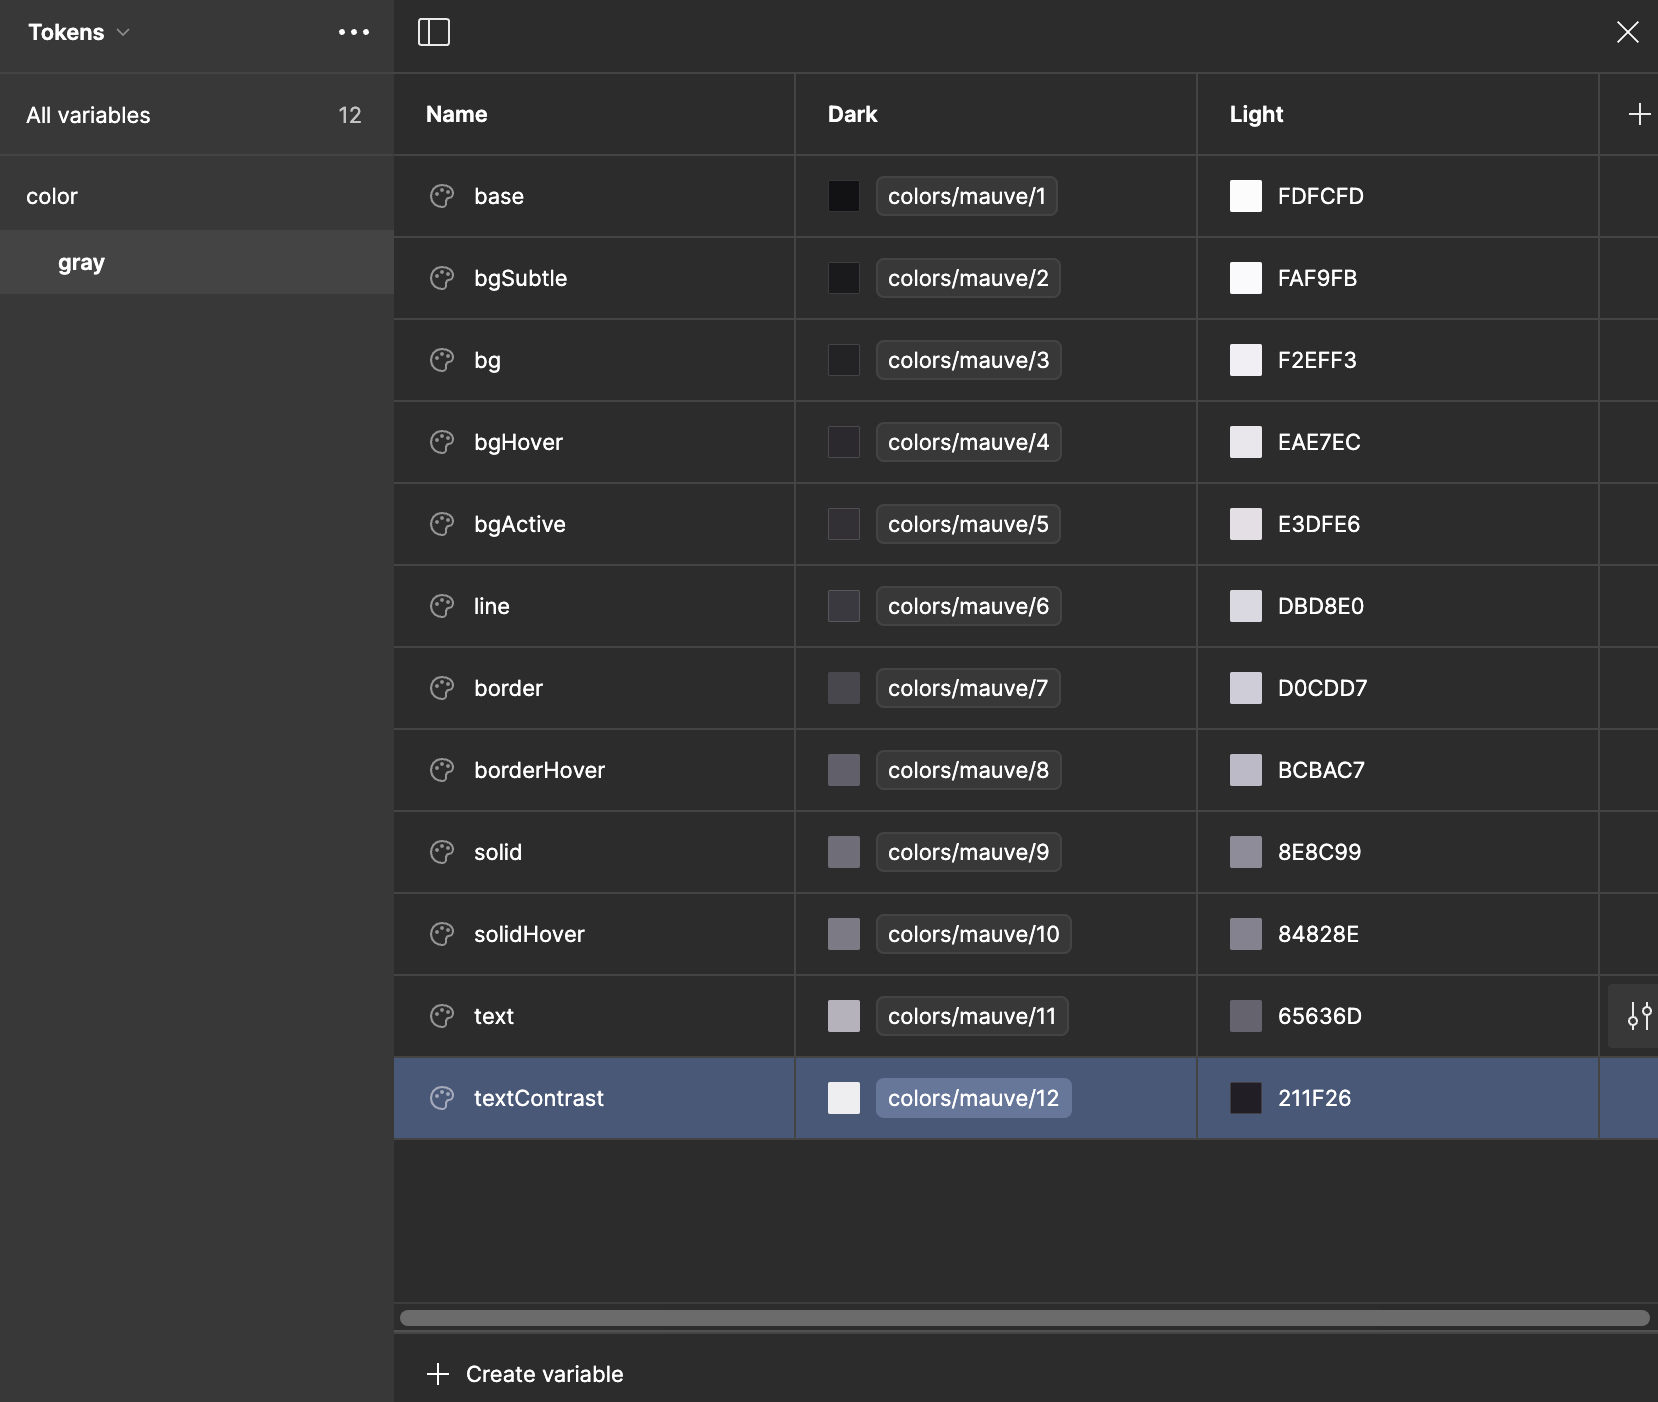
Task: Close the variables panel
Action: tap(1628, 32)
